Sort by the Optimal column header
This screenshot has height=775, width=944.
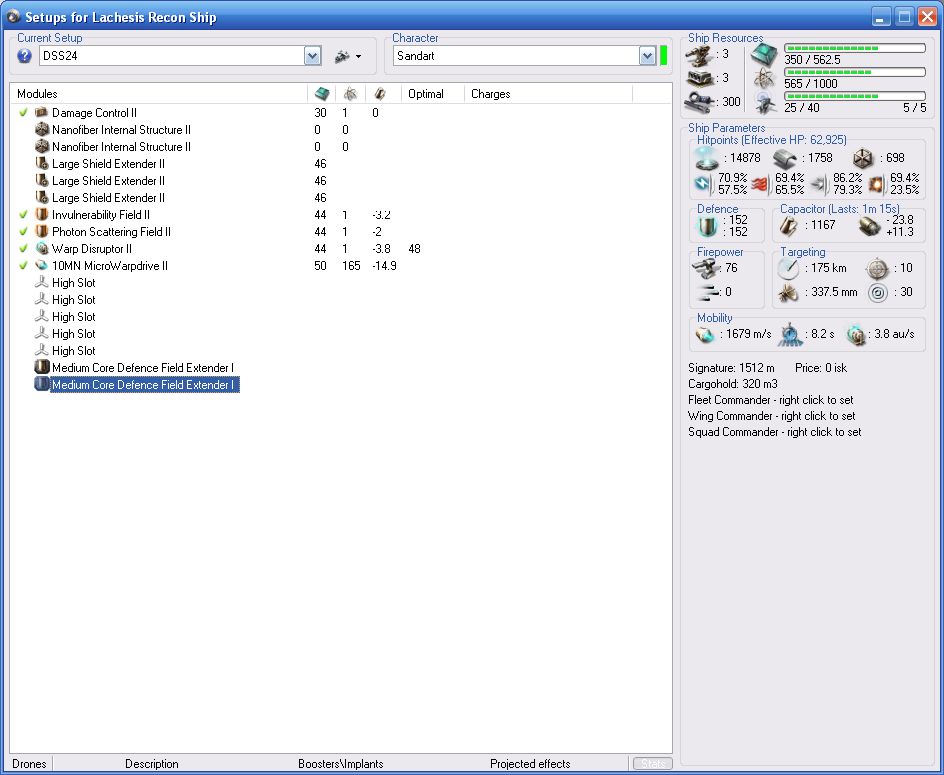click(x=426, y=93)
